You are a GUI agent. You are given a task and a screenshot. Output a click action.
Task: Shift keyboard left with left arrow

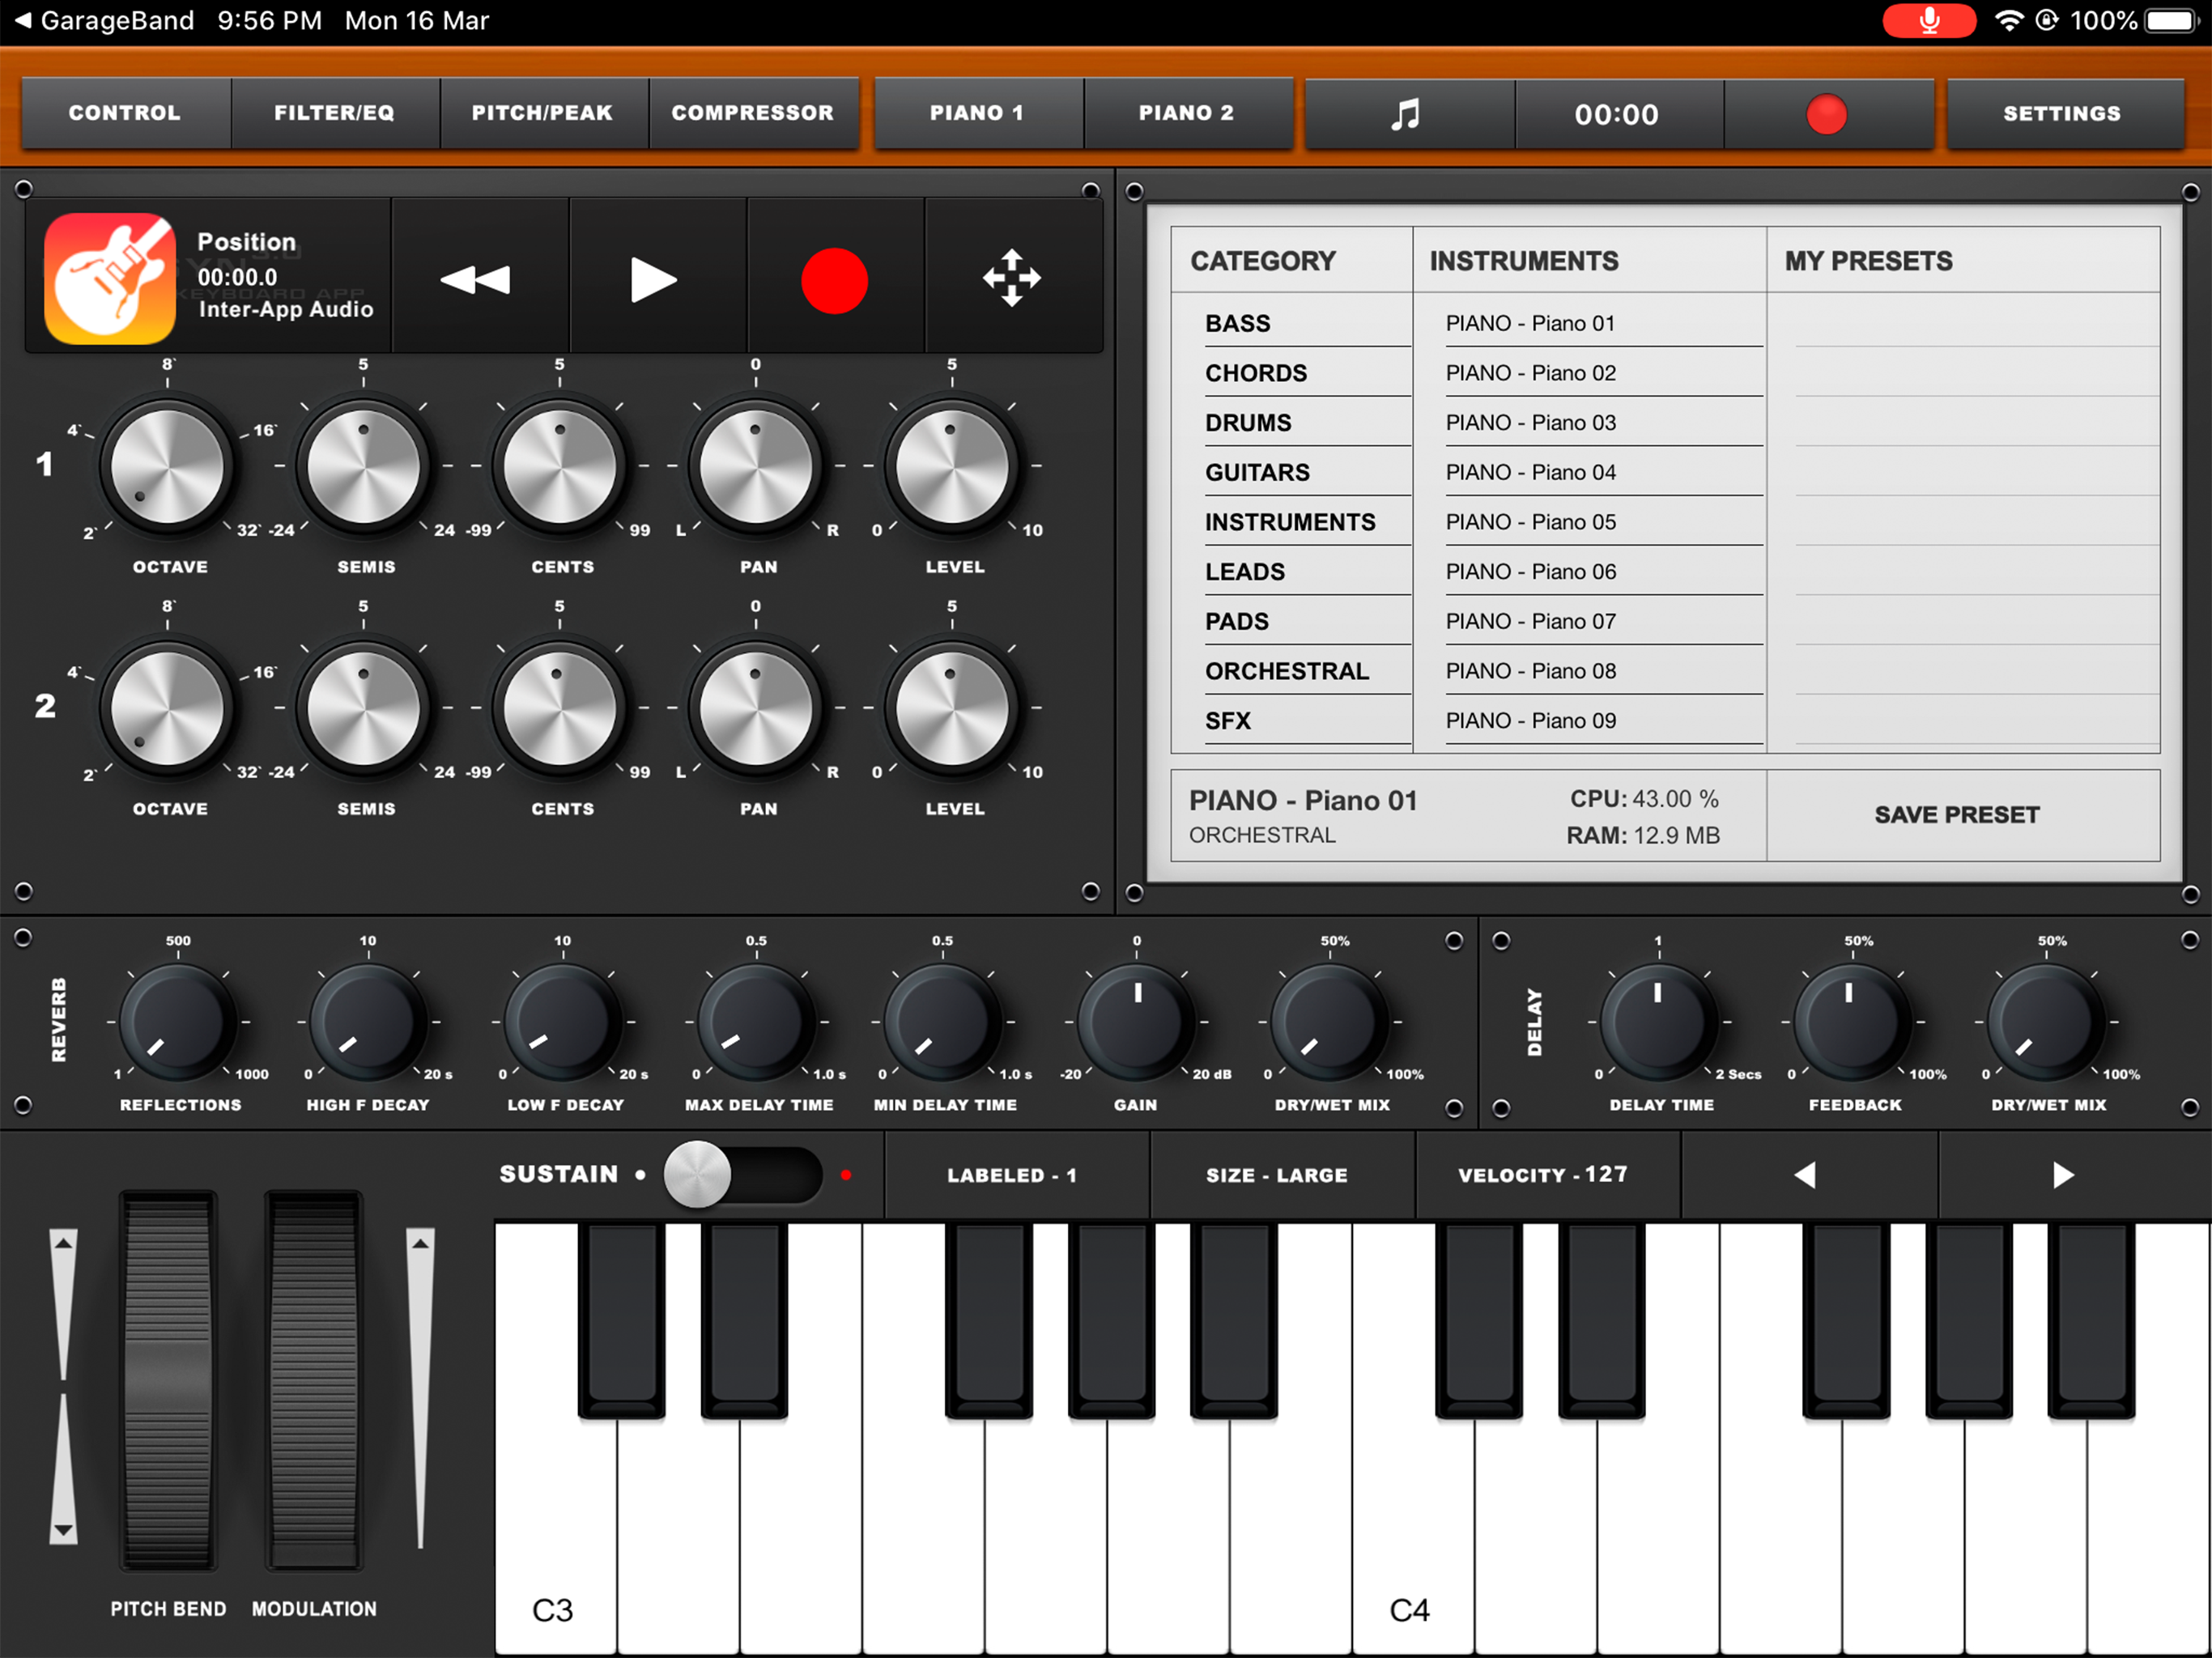(x=1806, y=1175)
